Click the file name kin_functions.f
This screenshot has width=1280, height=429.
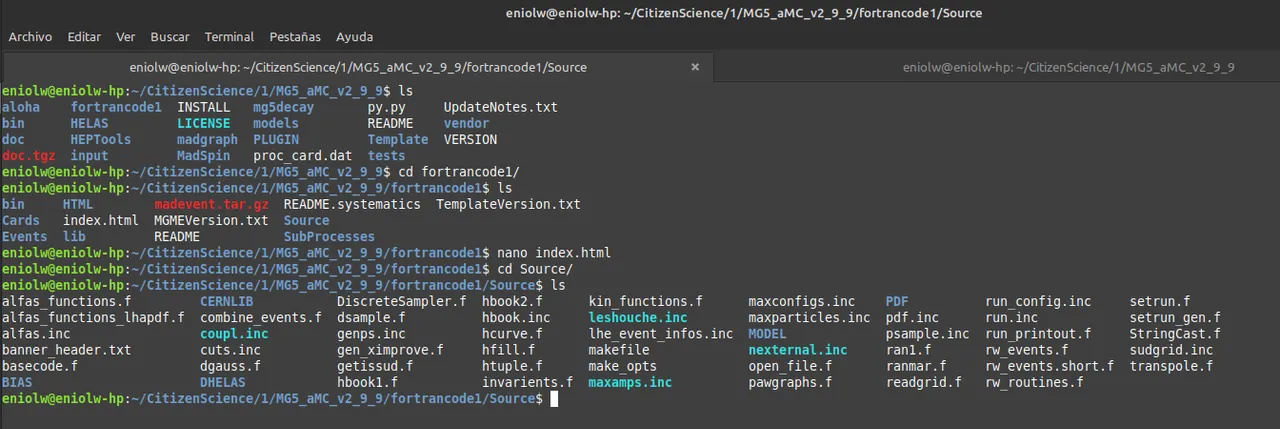(x=646, y=301)
